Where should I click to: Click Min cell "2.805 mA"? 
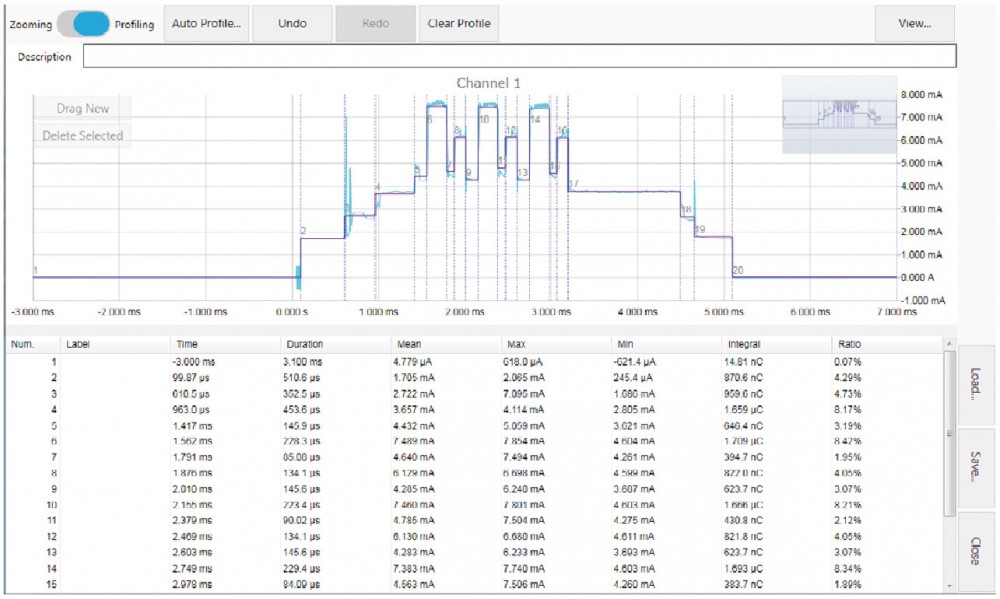(x=635, y=410)
